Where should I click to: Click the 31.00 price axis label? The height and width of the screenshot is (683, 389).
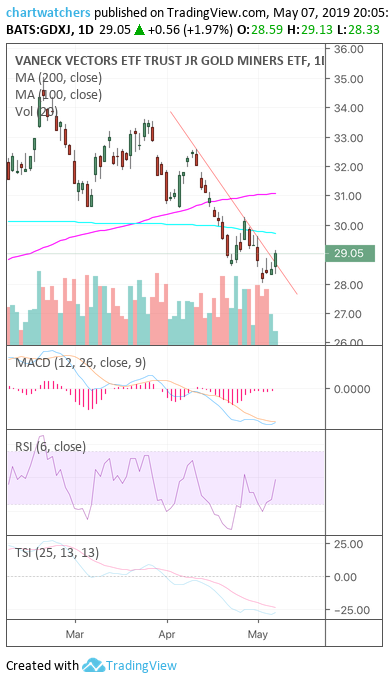click(348, 196)
